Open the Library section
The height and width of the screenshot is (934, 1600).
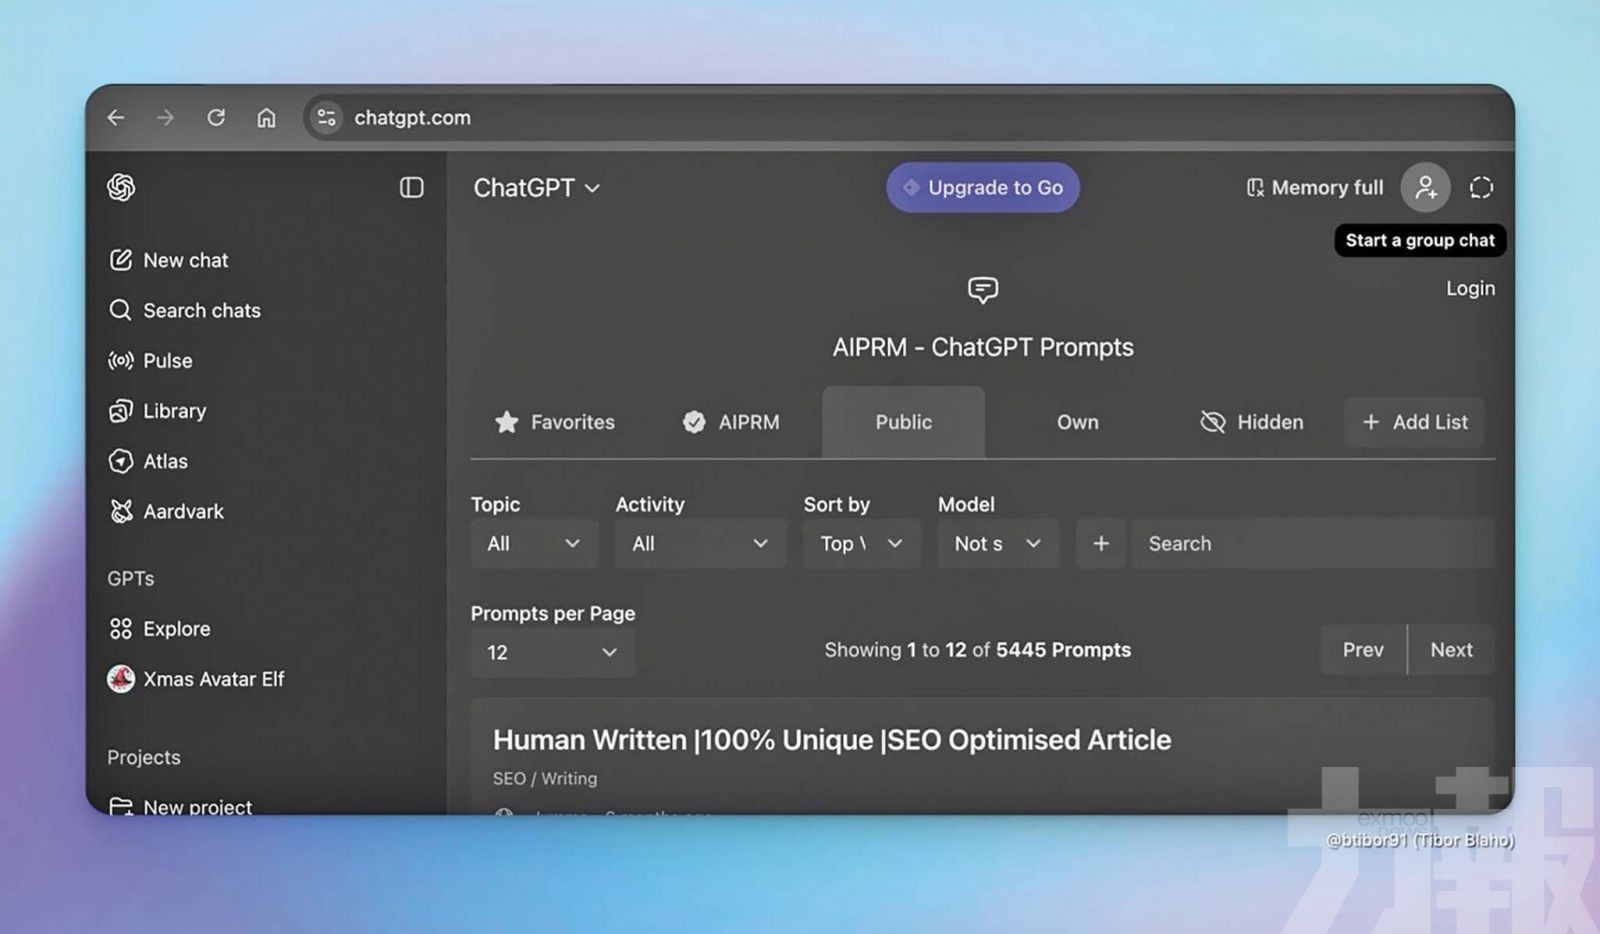coord(174,411)
